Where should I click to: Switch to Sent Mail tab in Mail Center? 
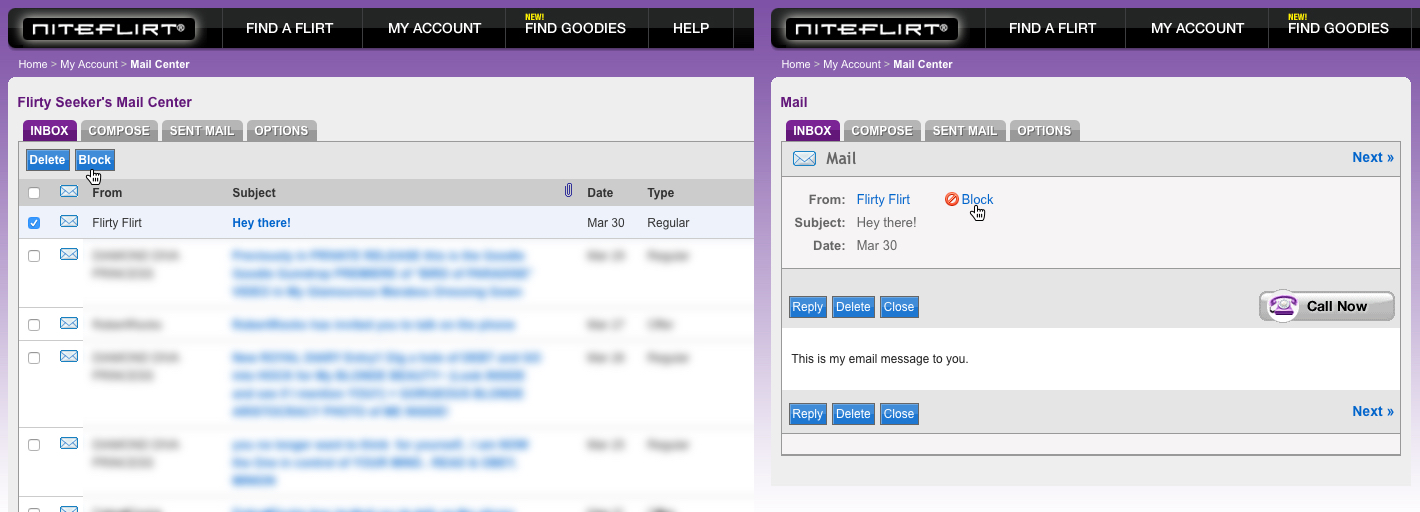[x=202, y=131]
